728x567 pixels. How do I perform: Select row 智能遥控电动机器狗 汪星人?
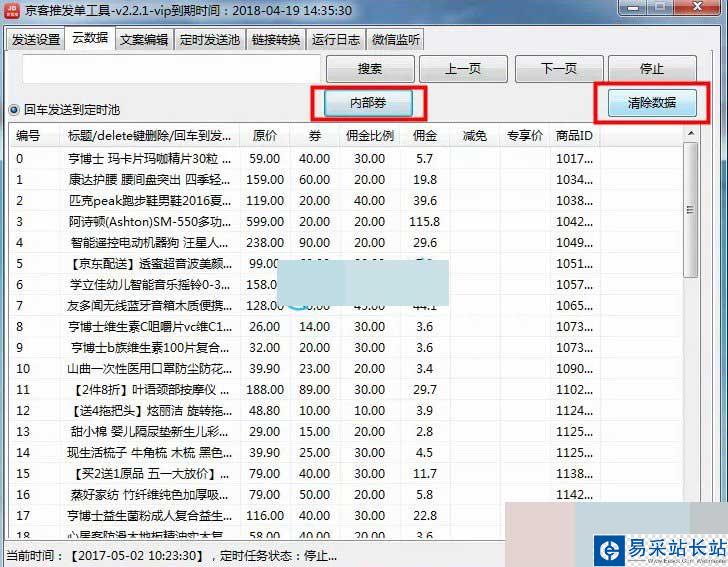tap(346, 242)
